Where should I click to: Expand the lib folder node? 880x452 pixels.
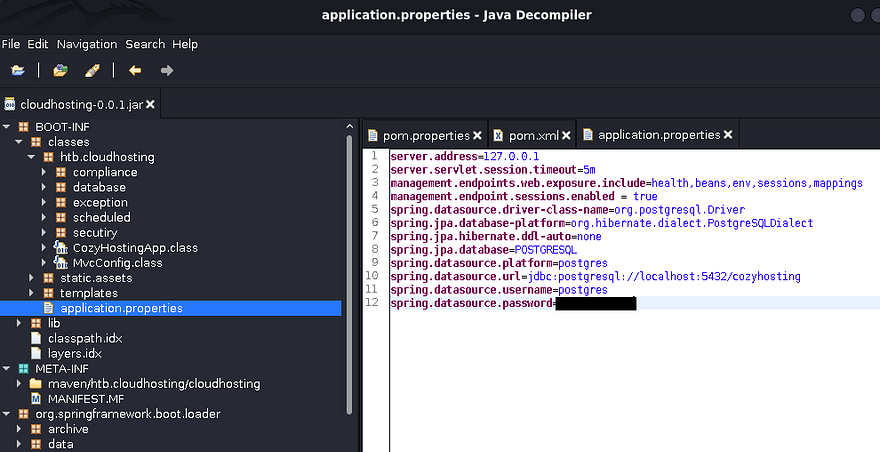pos(21,323)
